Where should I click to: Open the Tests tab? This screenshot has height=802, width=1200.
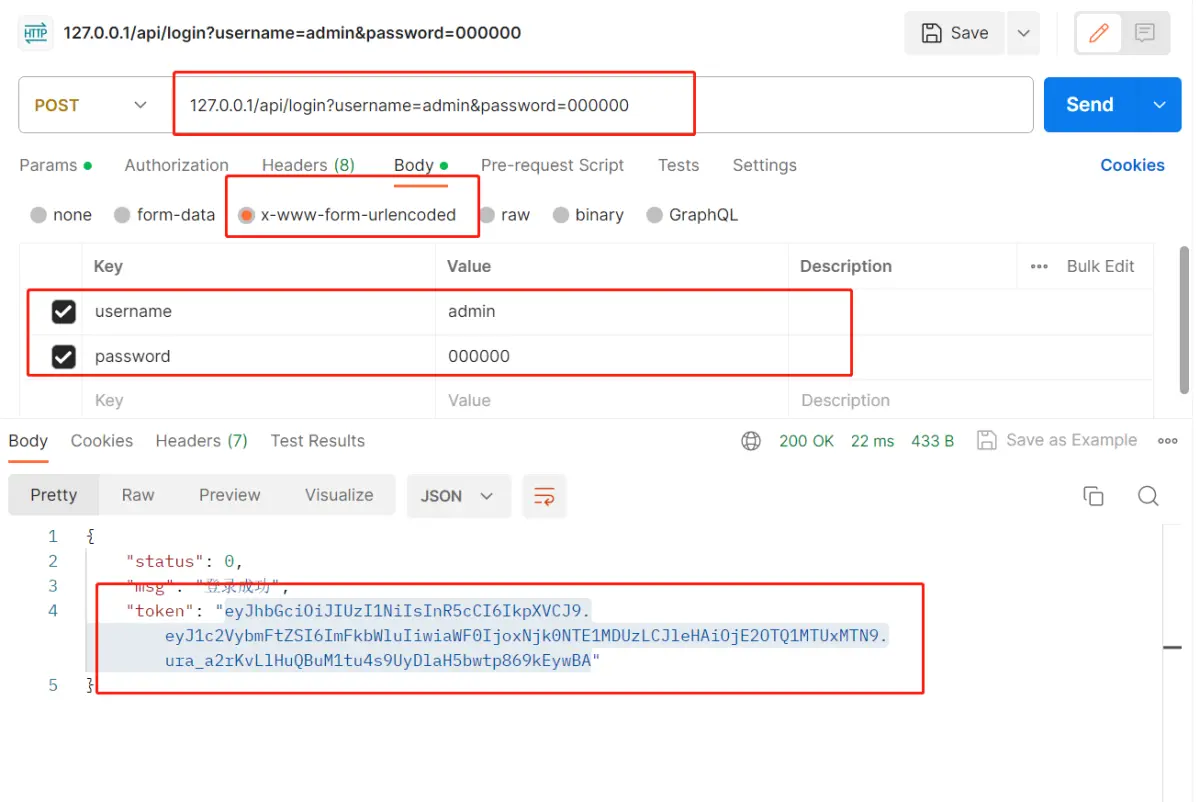point(678,166)
